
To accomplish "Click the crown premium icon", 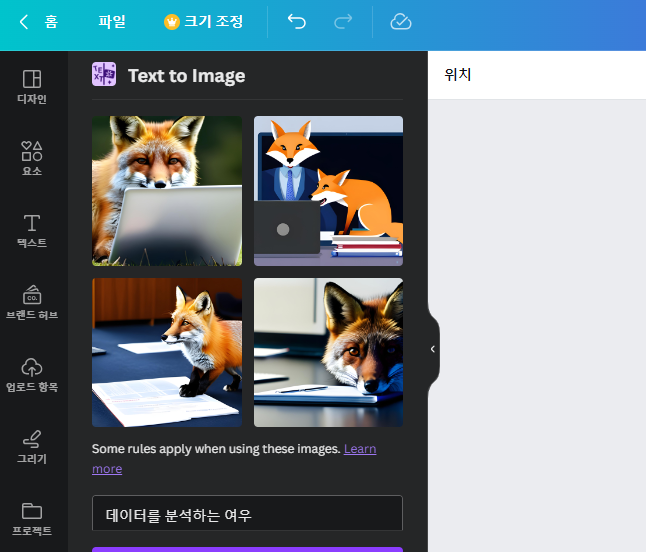I will coord(172,22).
